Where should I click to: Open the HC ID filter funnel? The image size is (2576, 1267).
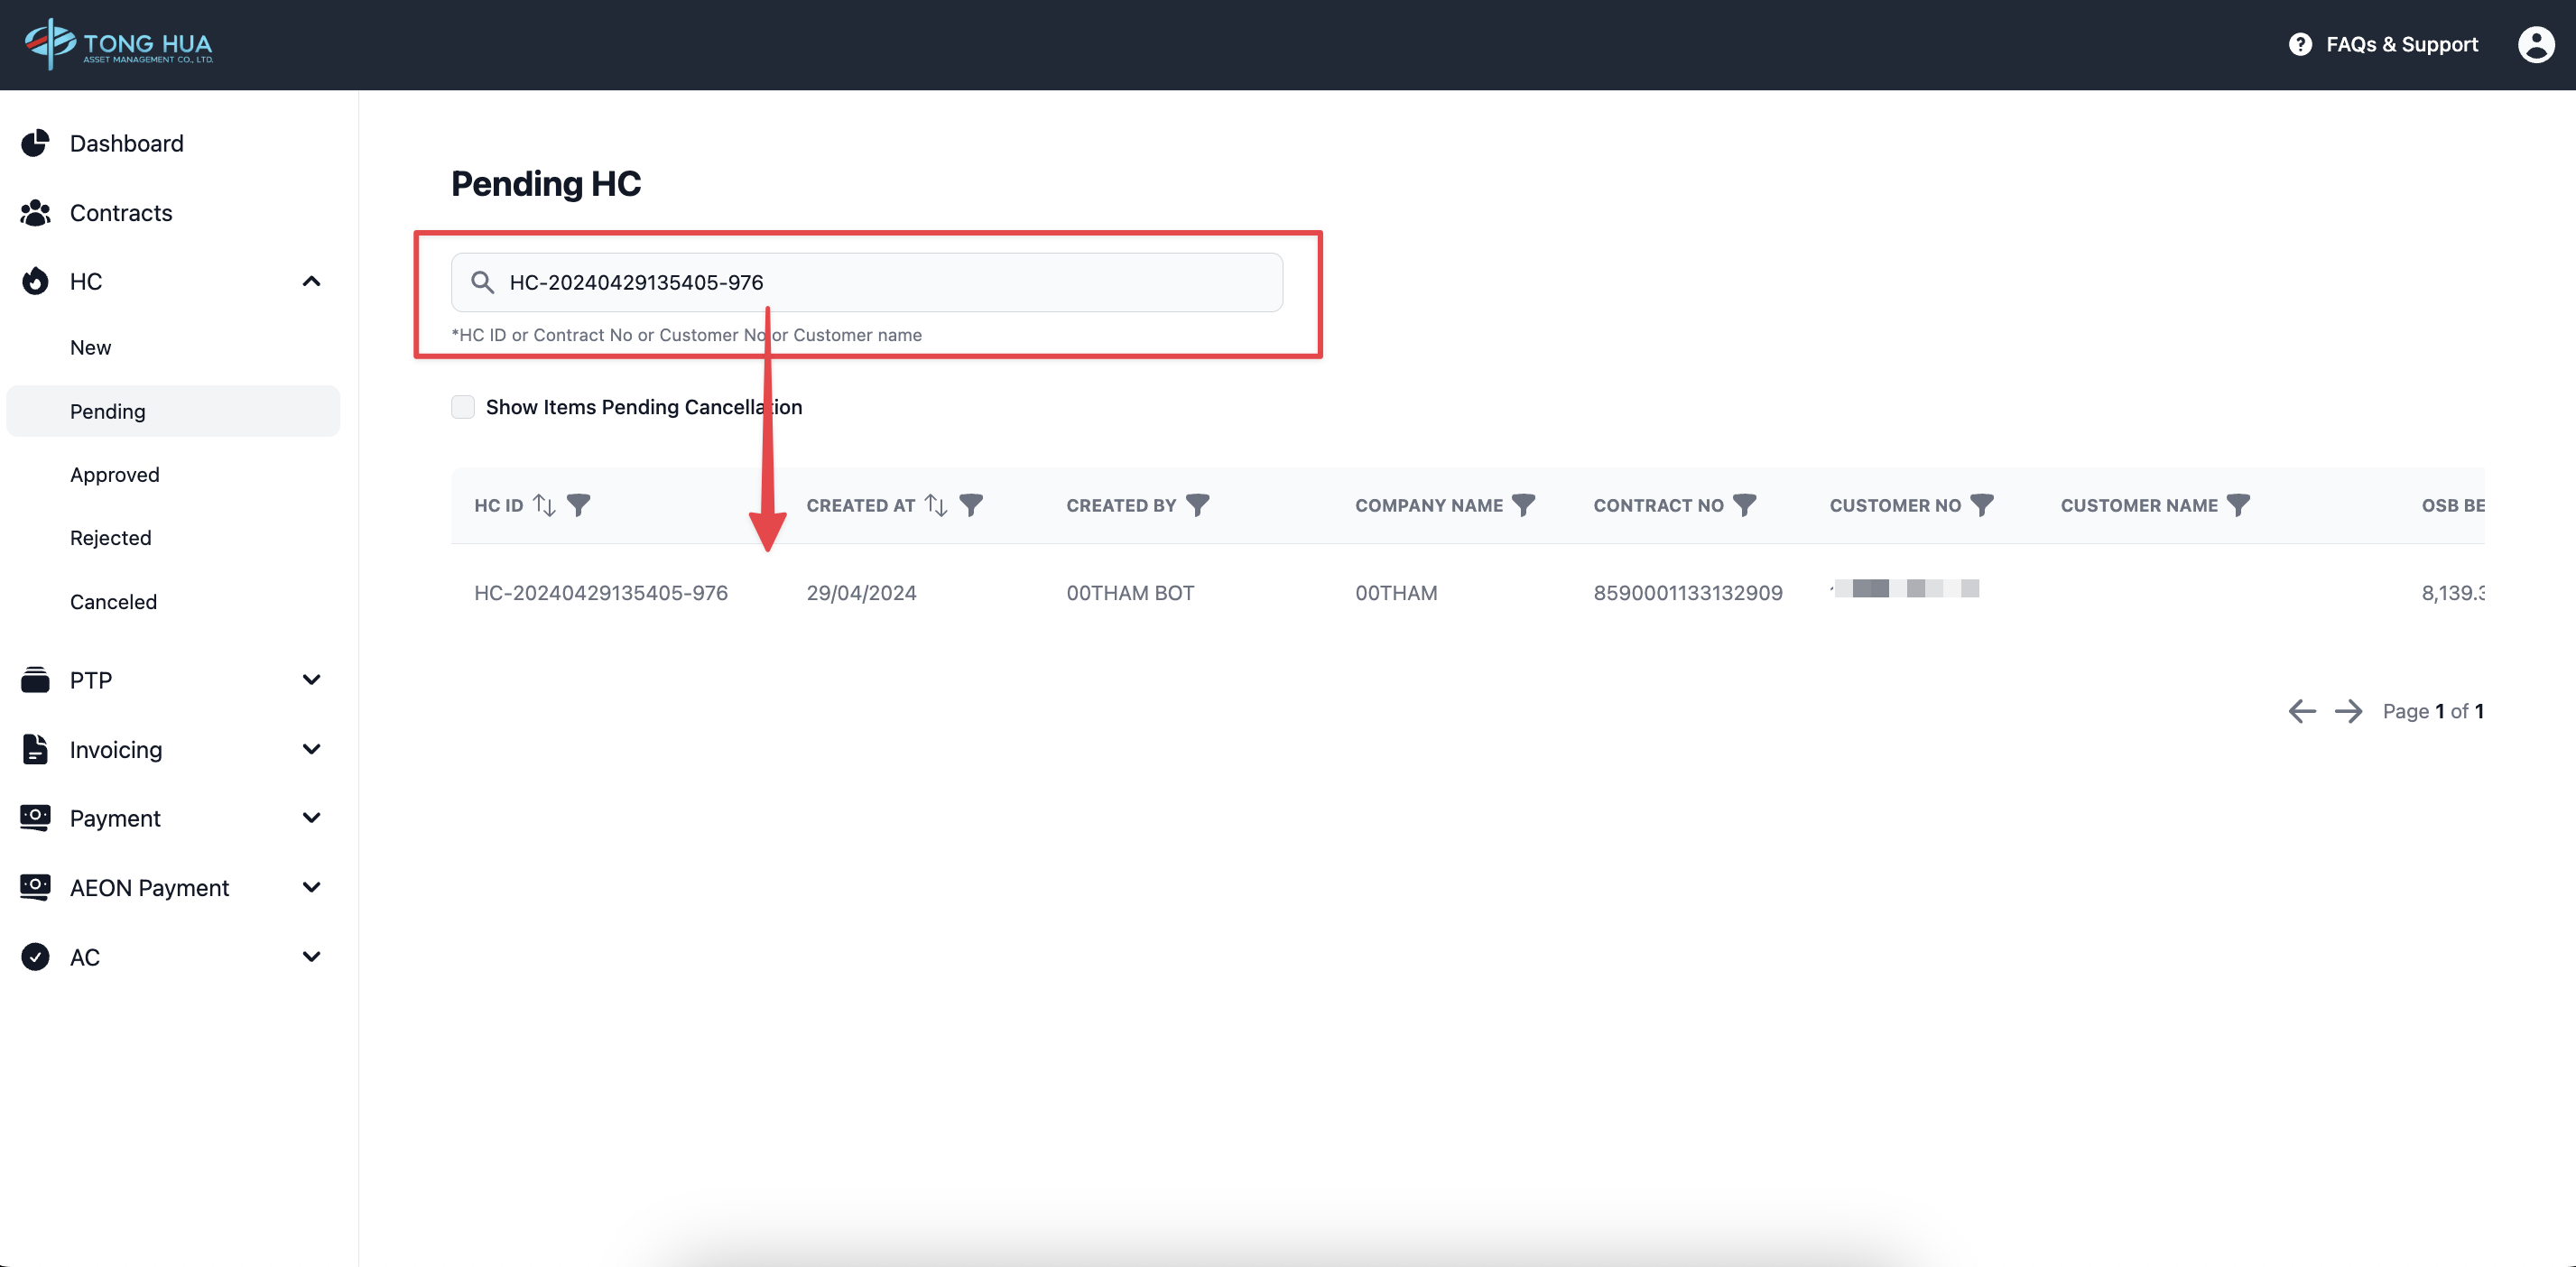(x=579, y=505)
